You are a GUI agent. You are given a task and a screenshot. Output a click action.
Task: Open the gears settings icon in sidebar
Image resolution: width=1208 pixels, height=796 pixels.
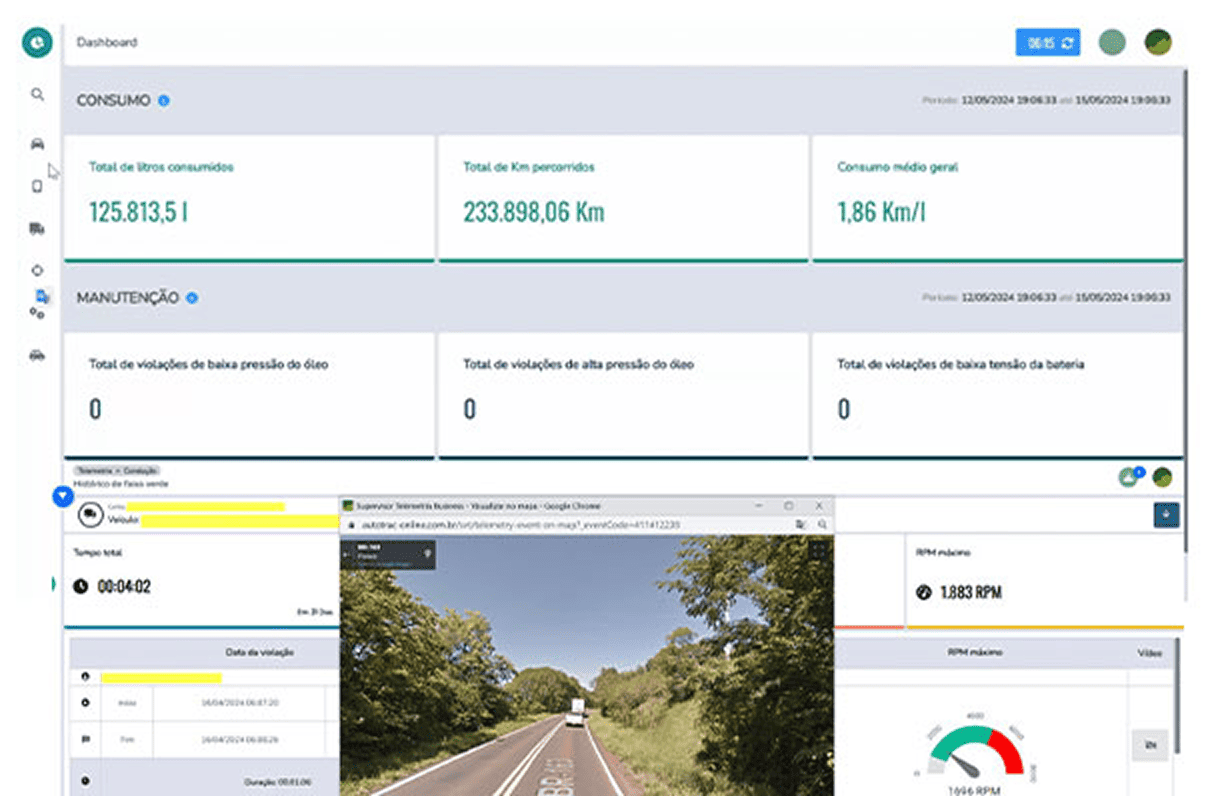[x=37, y=314]
